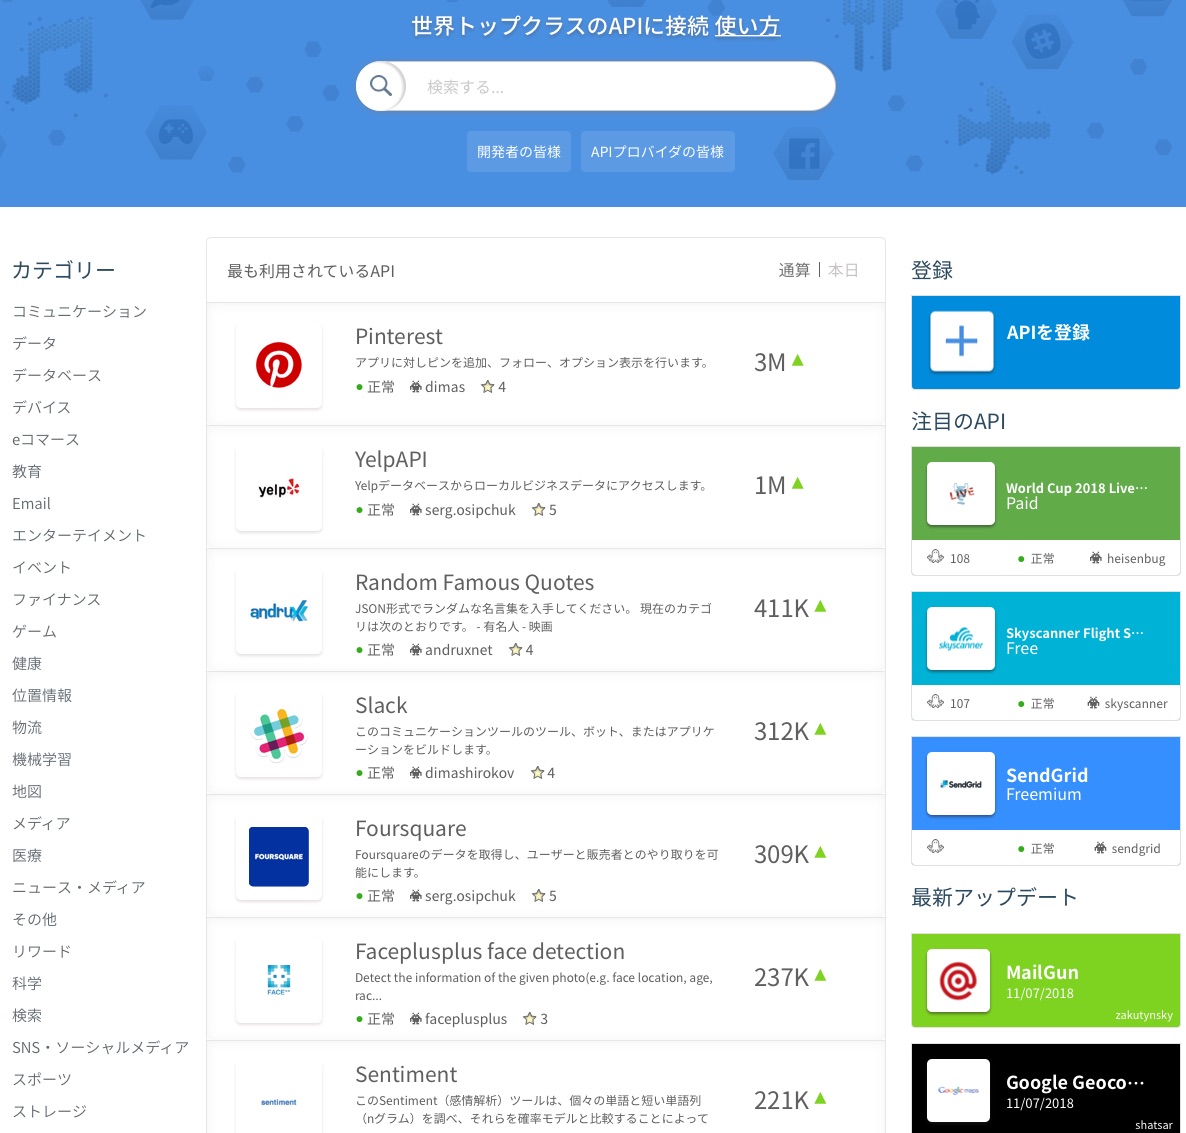Select Email category
Screen dimensions: 1186x1133
pyautogui.click(x=31, y=503)
